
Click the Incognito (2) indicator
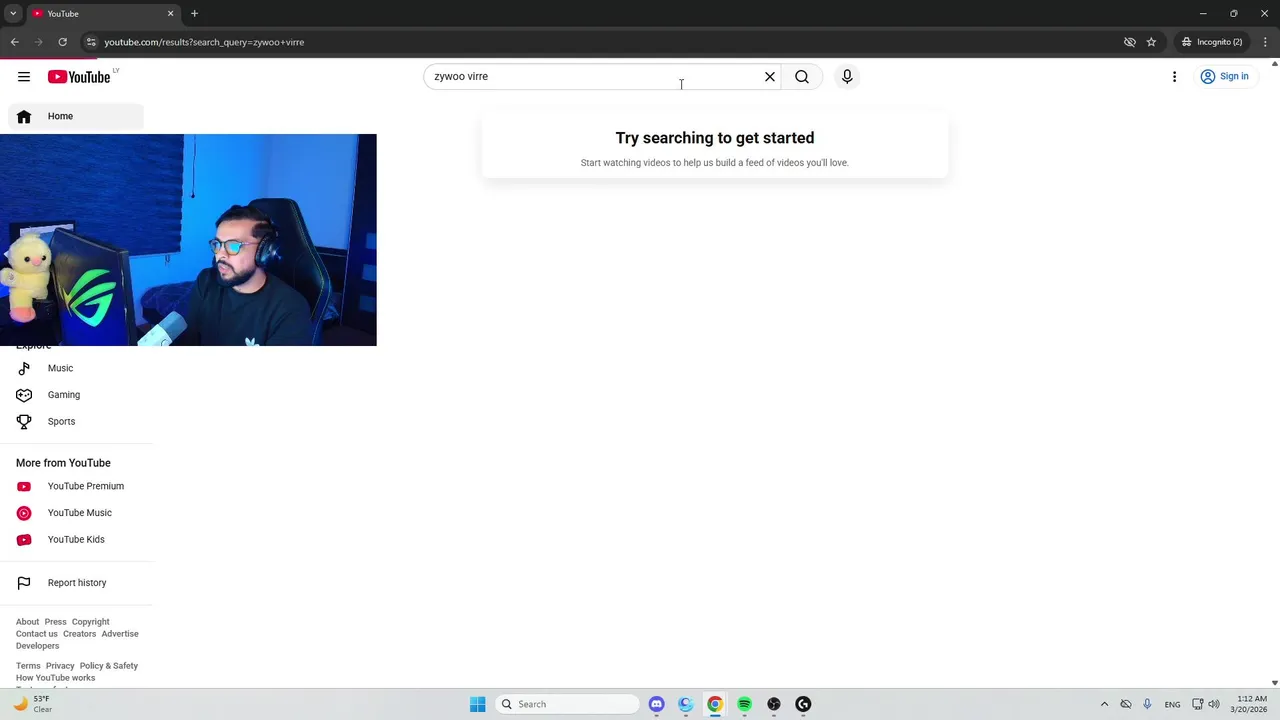pos(1212,42)
